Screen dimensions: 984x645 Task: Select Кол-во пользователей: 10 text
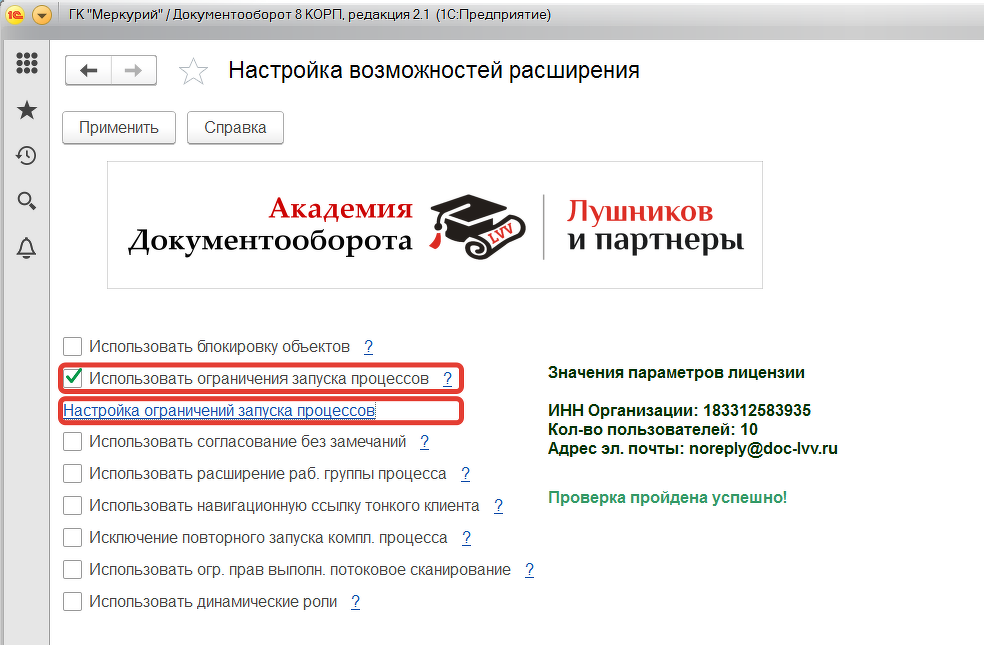[x=653, y=430]
